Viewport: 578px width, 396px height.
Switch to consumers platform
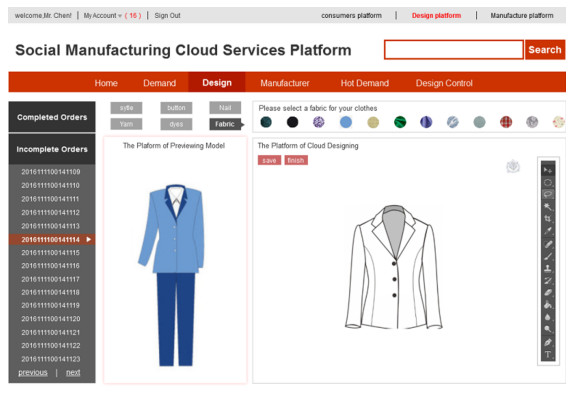coord(351,15)
